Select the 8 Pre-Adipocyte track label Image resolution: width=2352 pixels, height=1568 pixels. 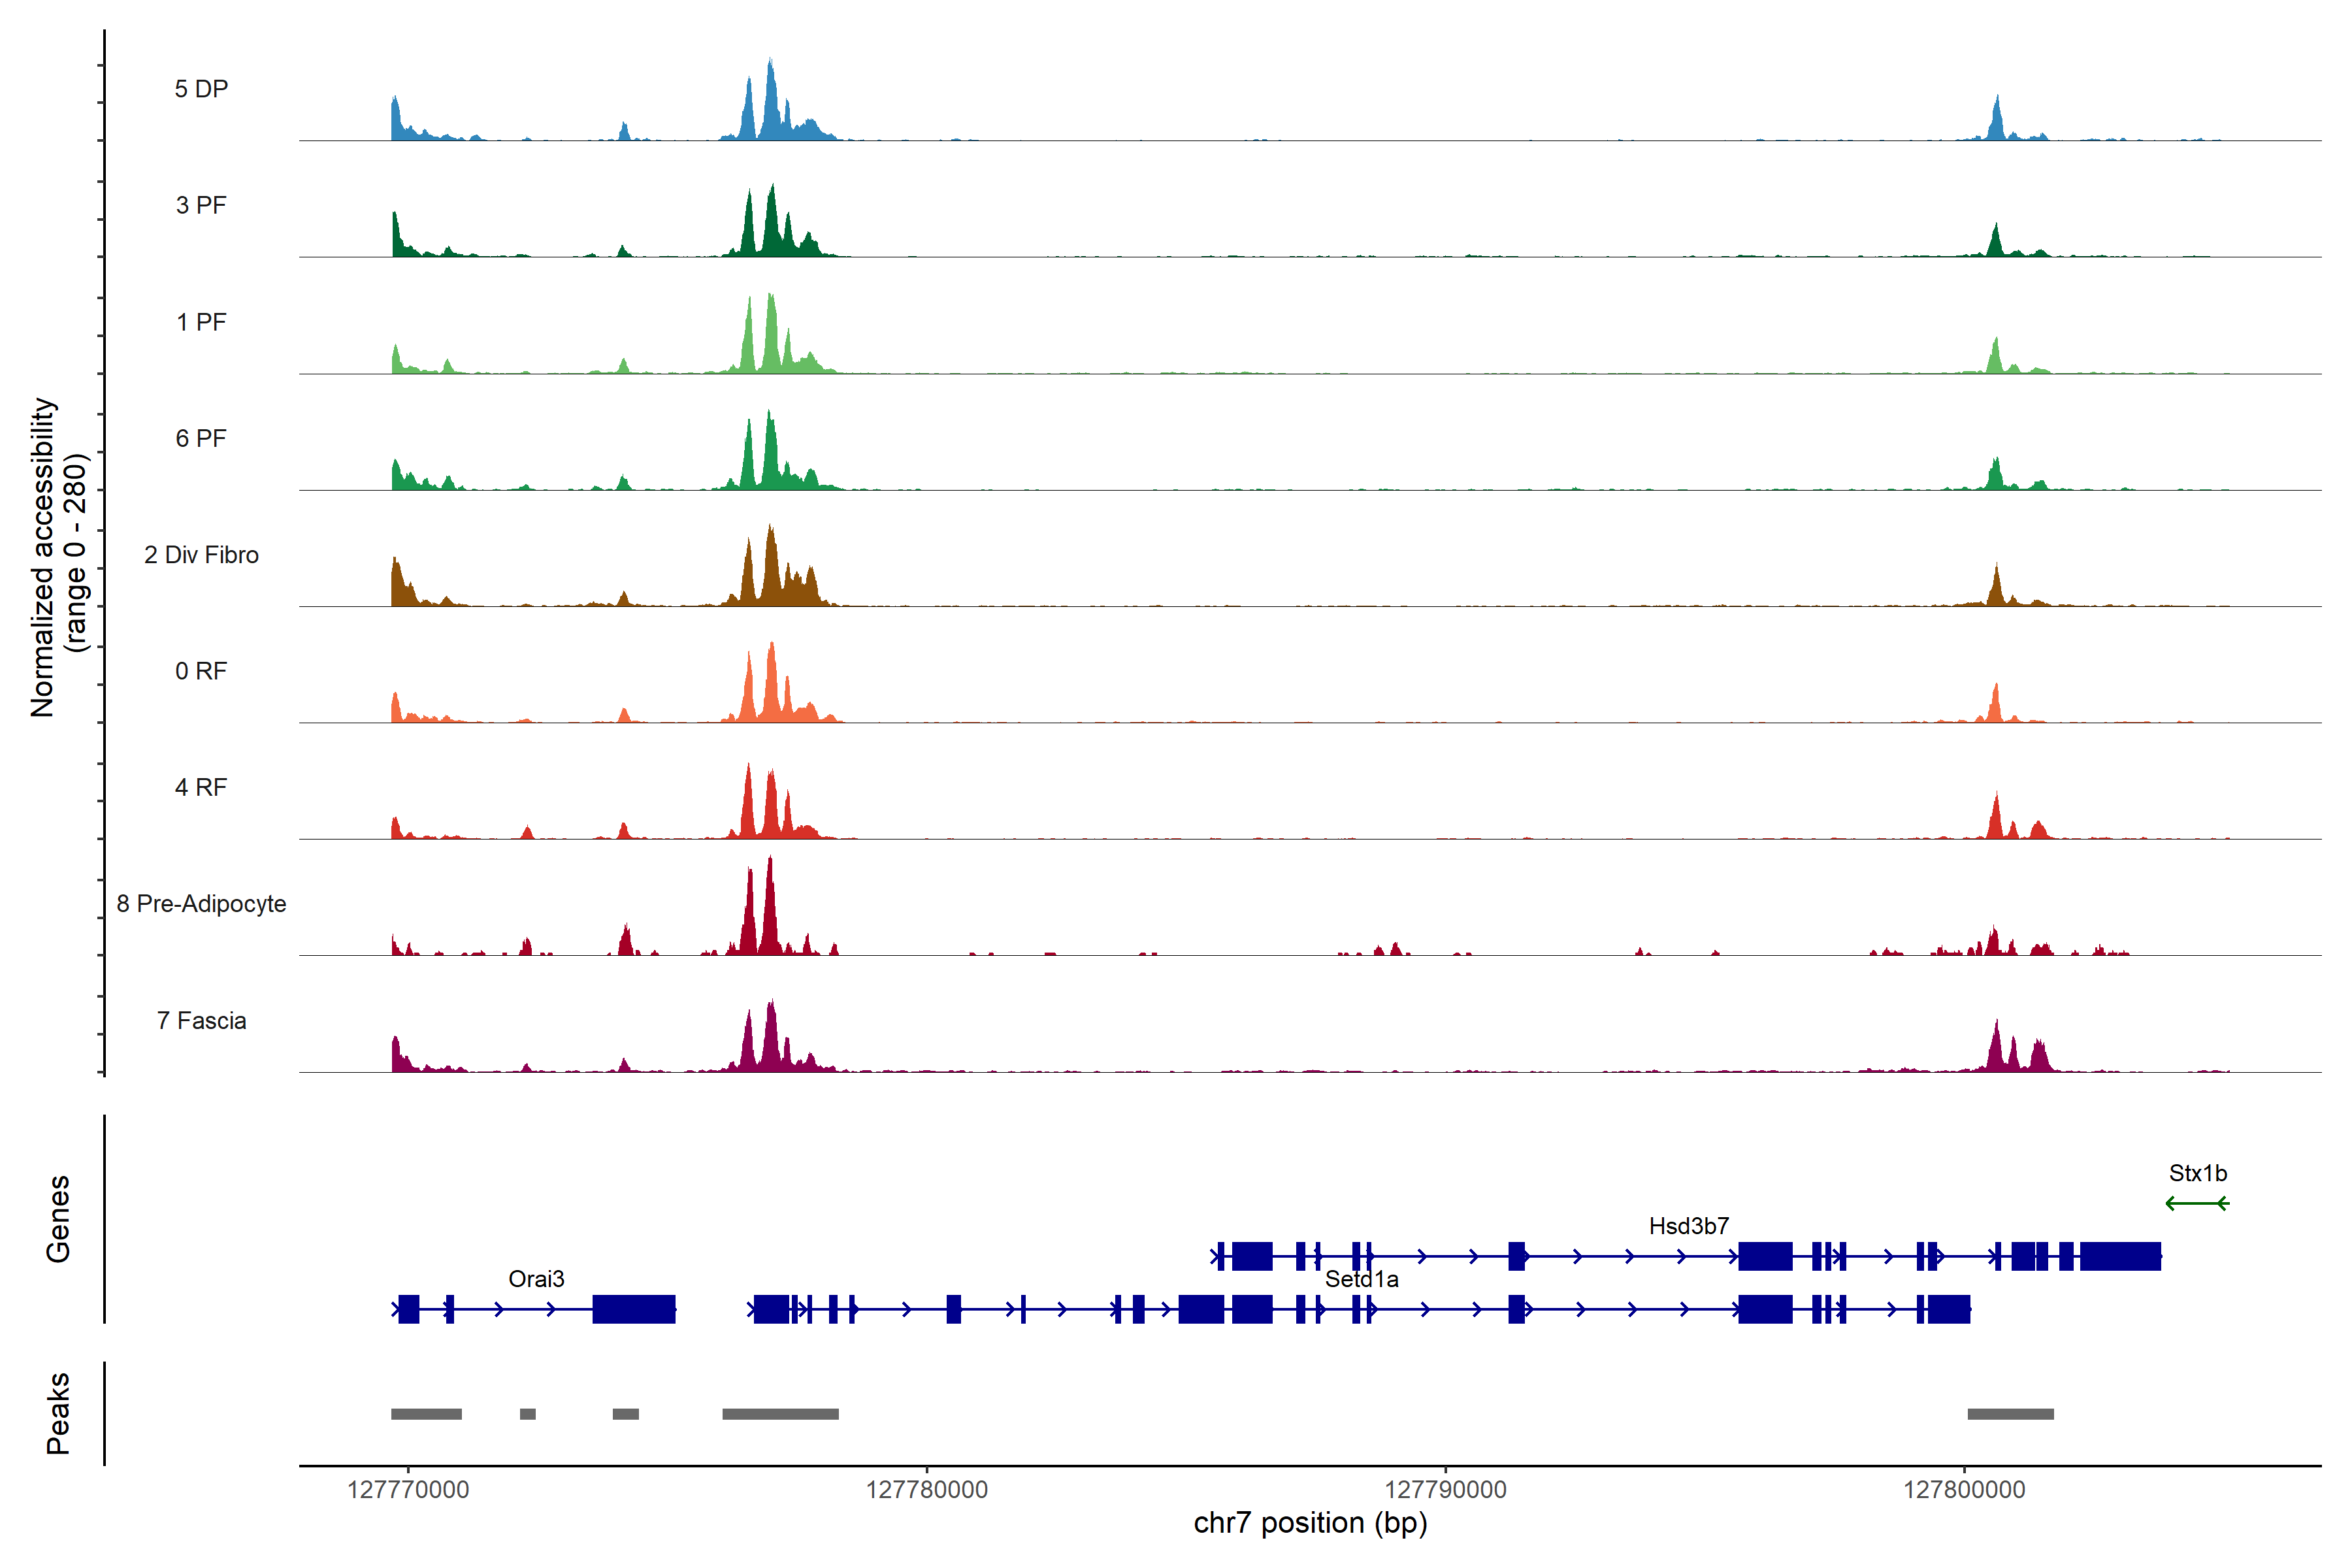(201, 903)
